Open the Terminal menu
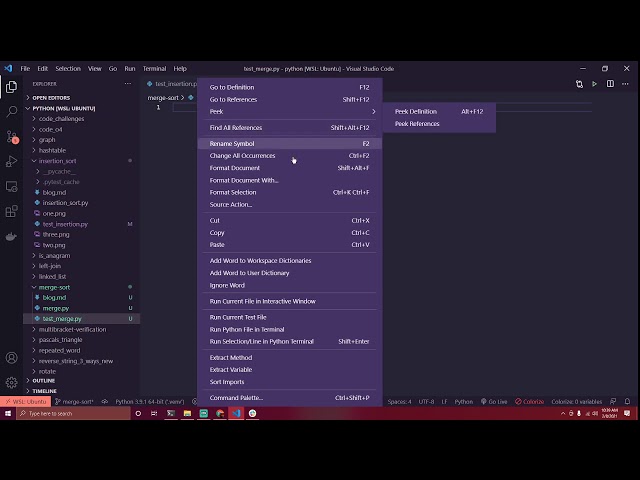This screenshot has width=640, height=480. point(154,69)
